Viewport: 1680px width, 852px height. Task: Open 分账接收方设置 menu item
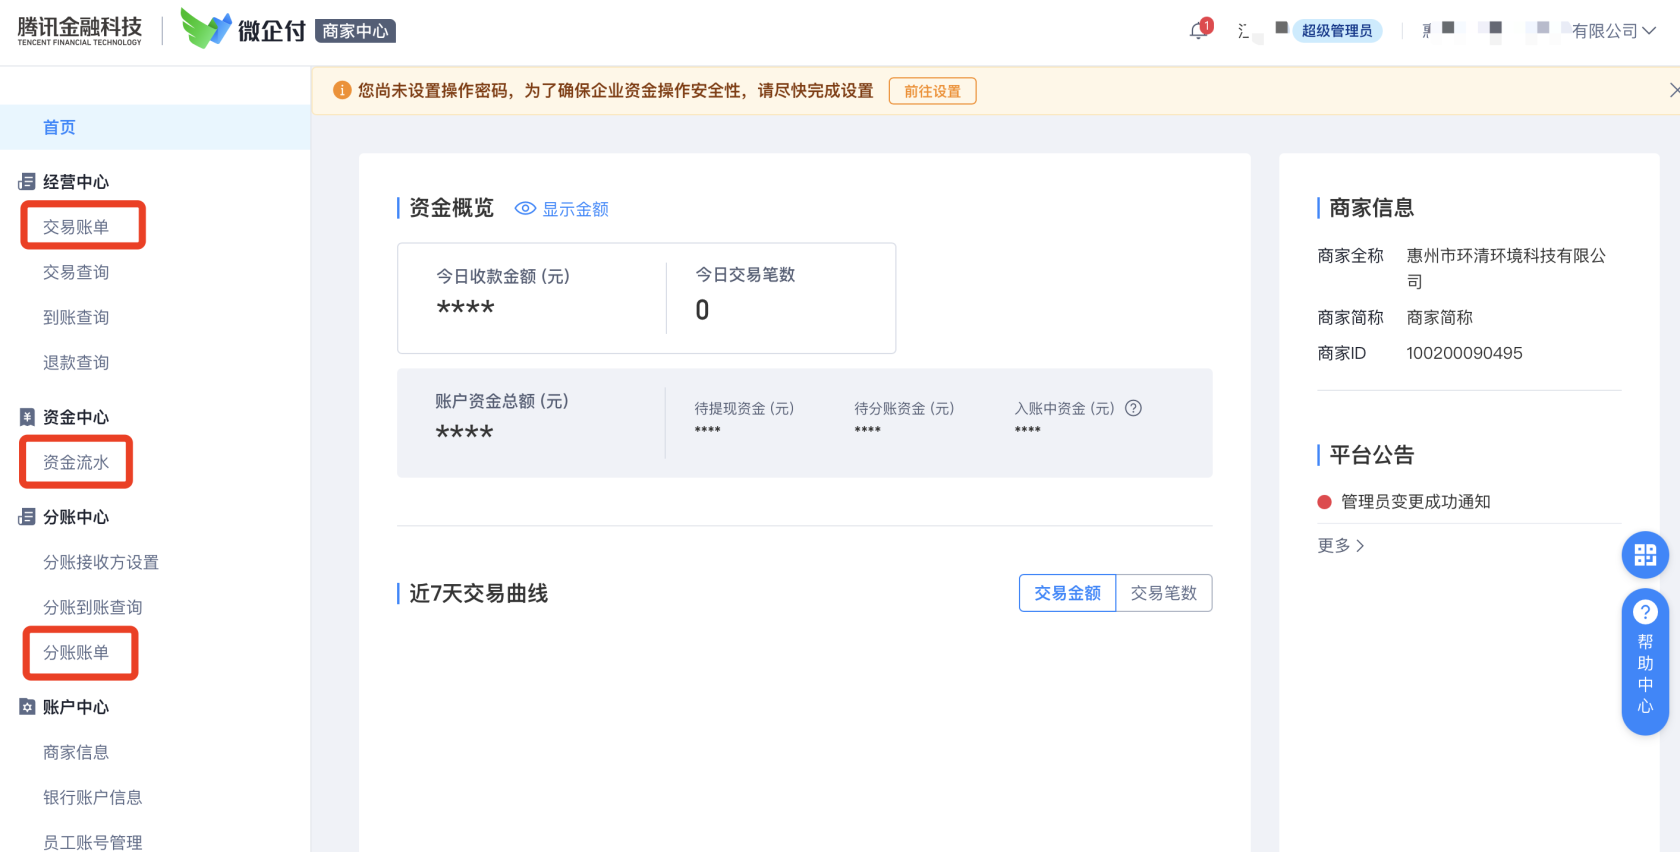[x=101, y=562]
